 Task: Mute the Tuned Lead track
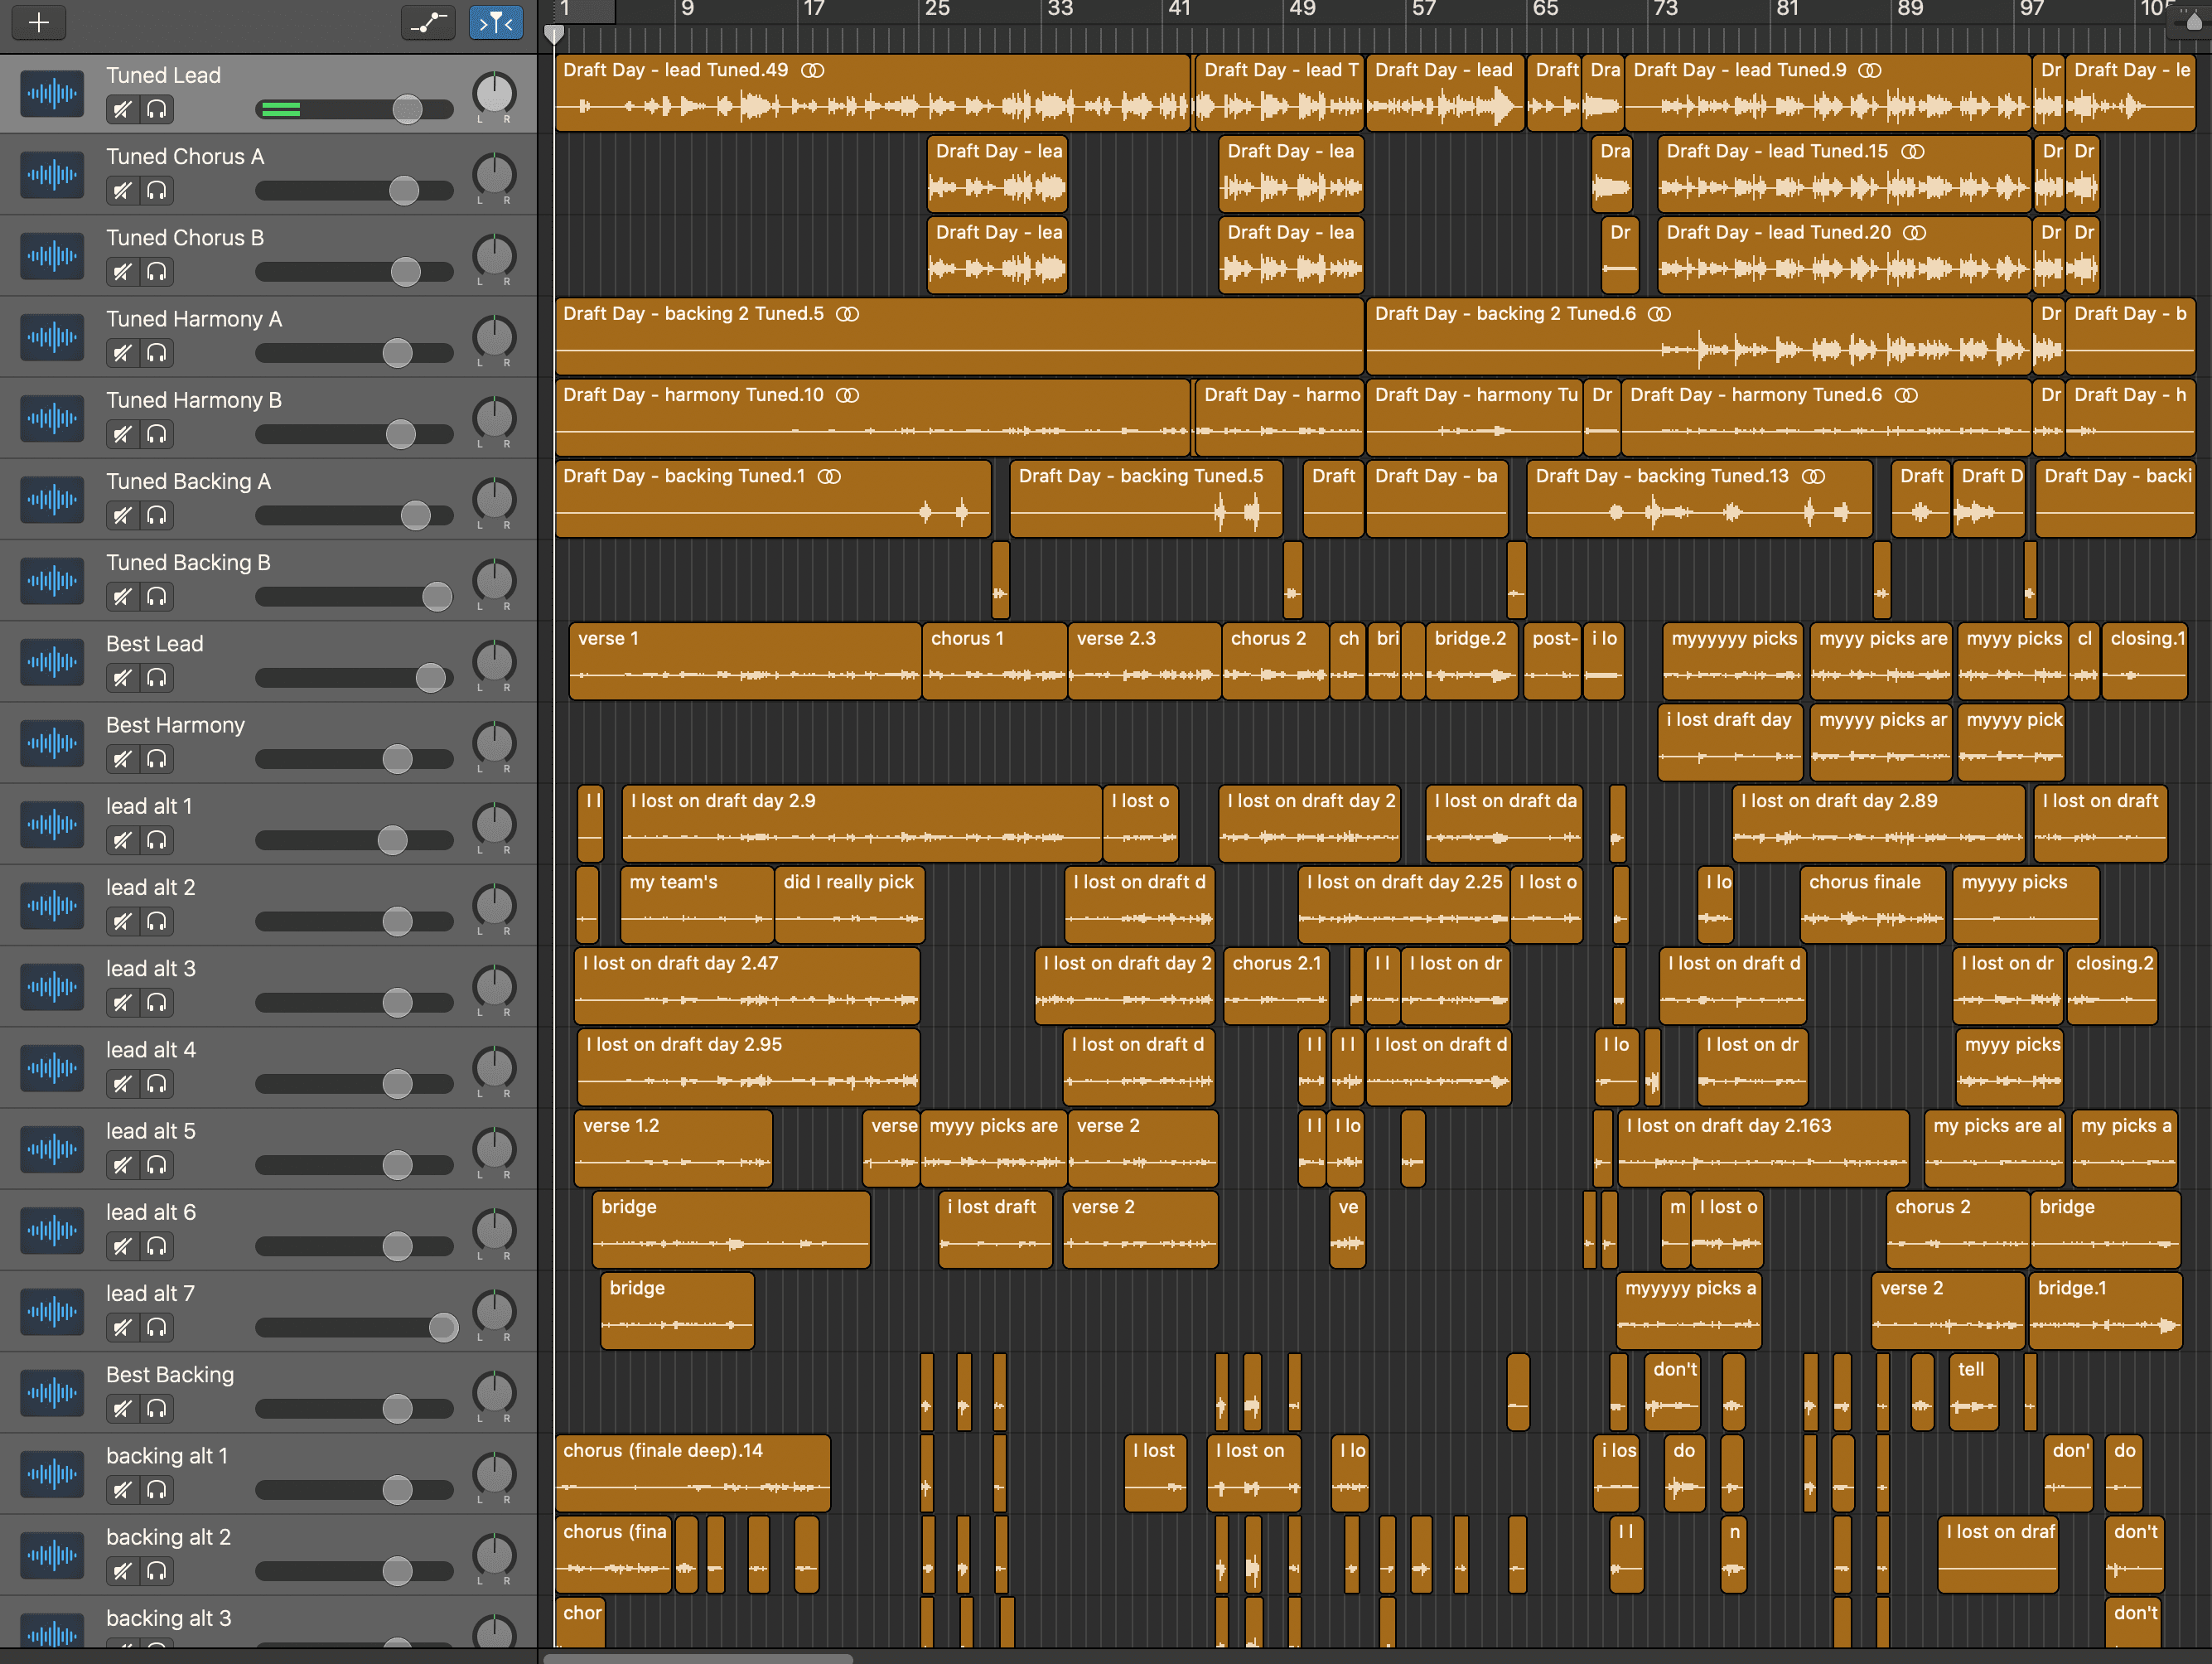[x=122, y=109]
